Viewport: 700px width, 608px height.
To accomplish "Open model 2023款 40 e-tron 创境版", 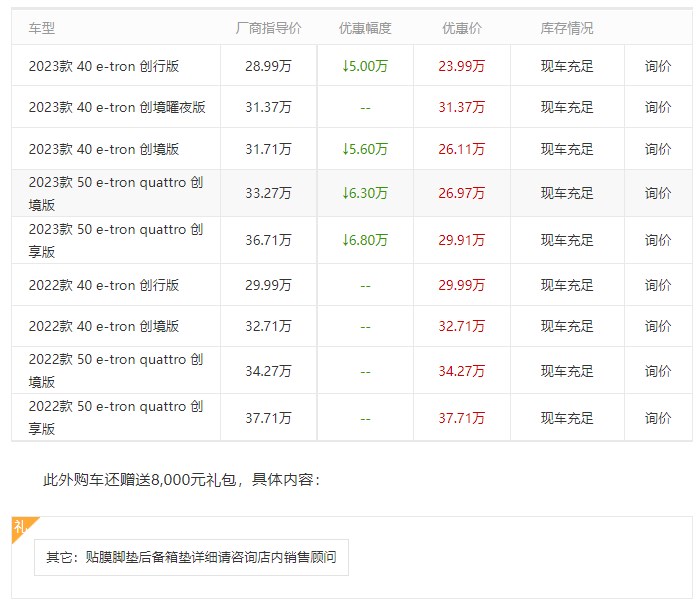I will coord(104,149).
